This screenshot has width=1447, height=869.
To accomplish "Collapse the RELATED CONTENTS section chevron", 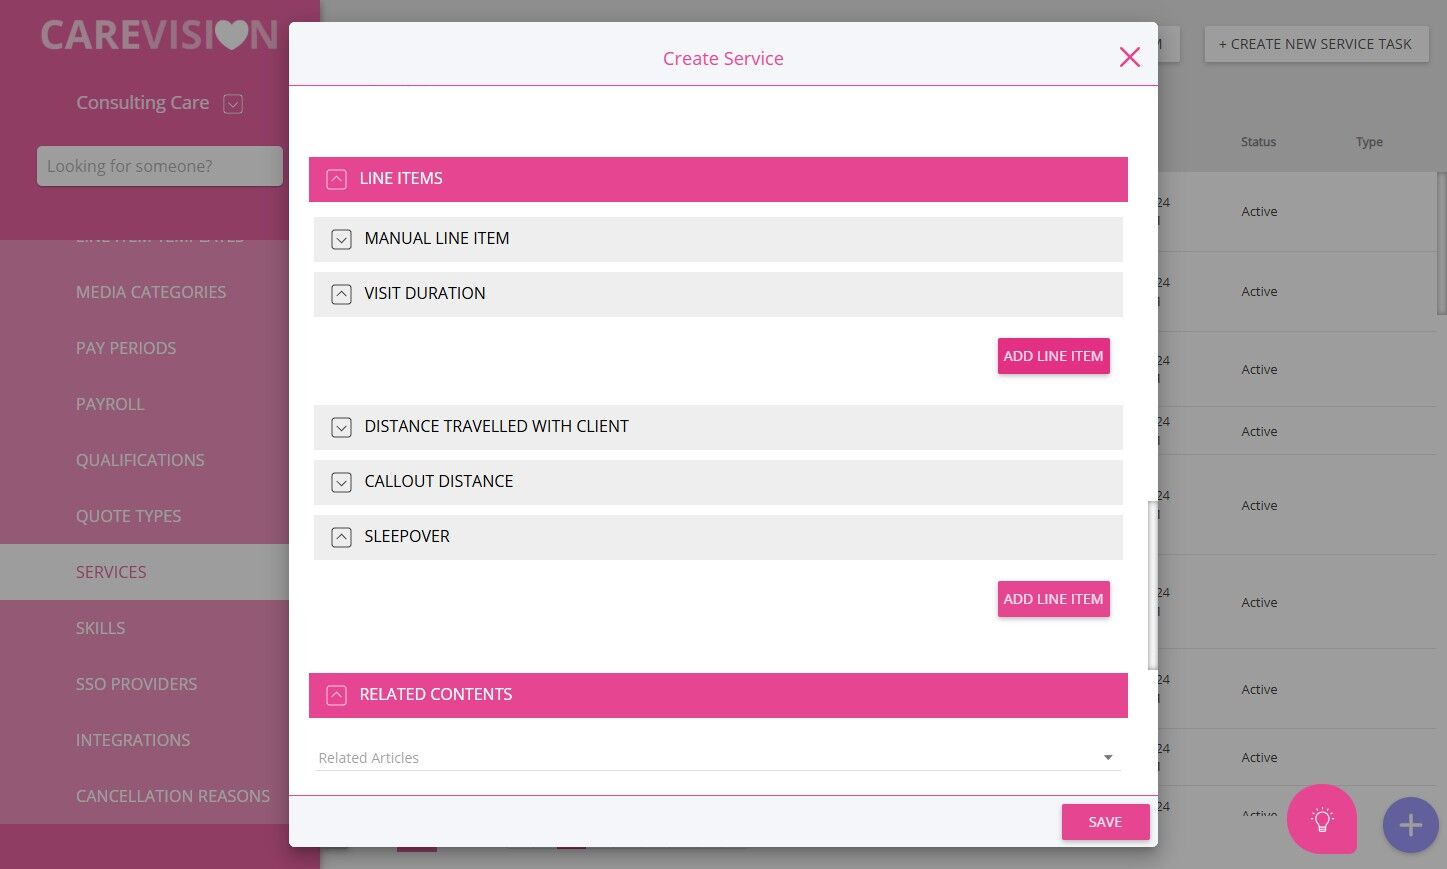I will pyautogui.click(x=337, y=695).
